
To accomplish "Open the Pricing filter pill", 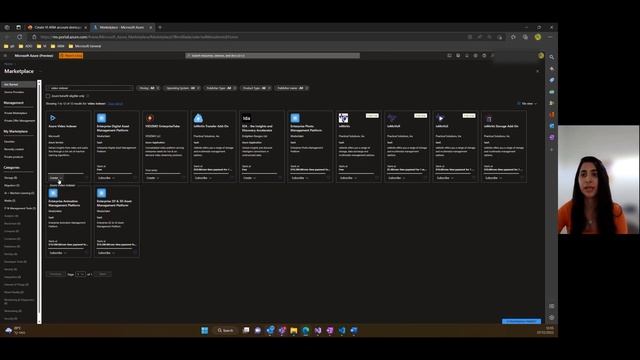I will (149, 88).
